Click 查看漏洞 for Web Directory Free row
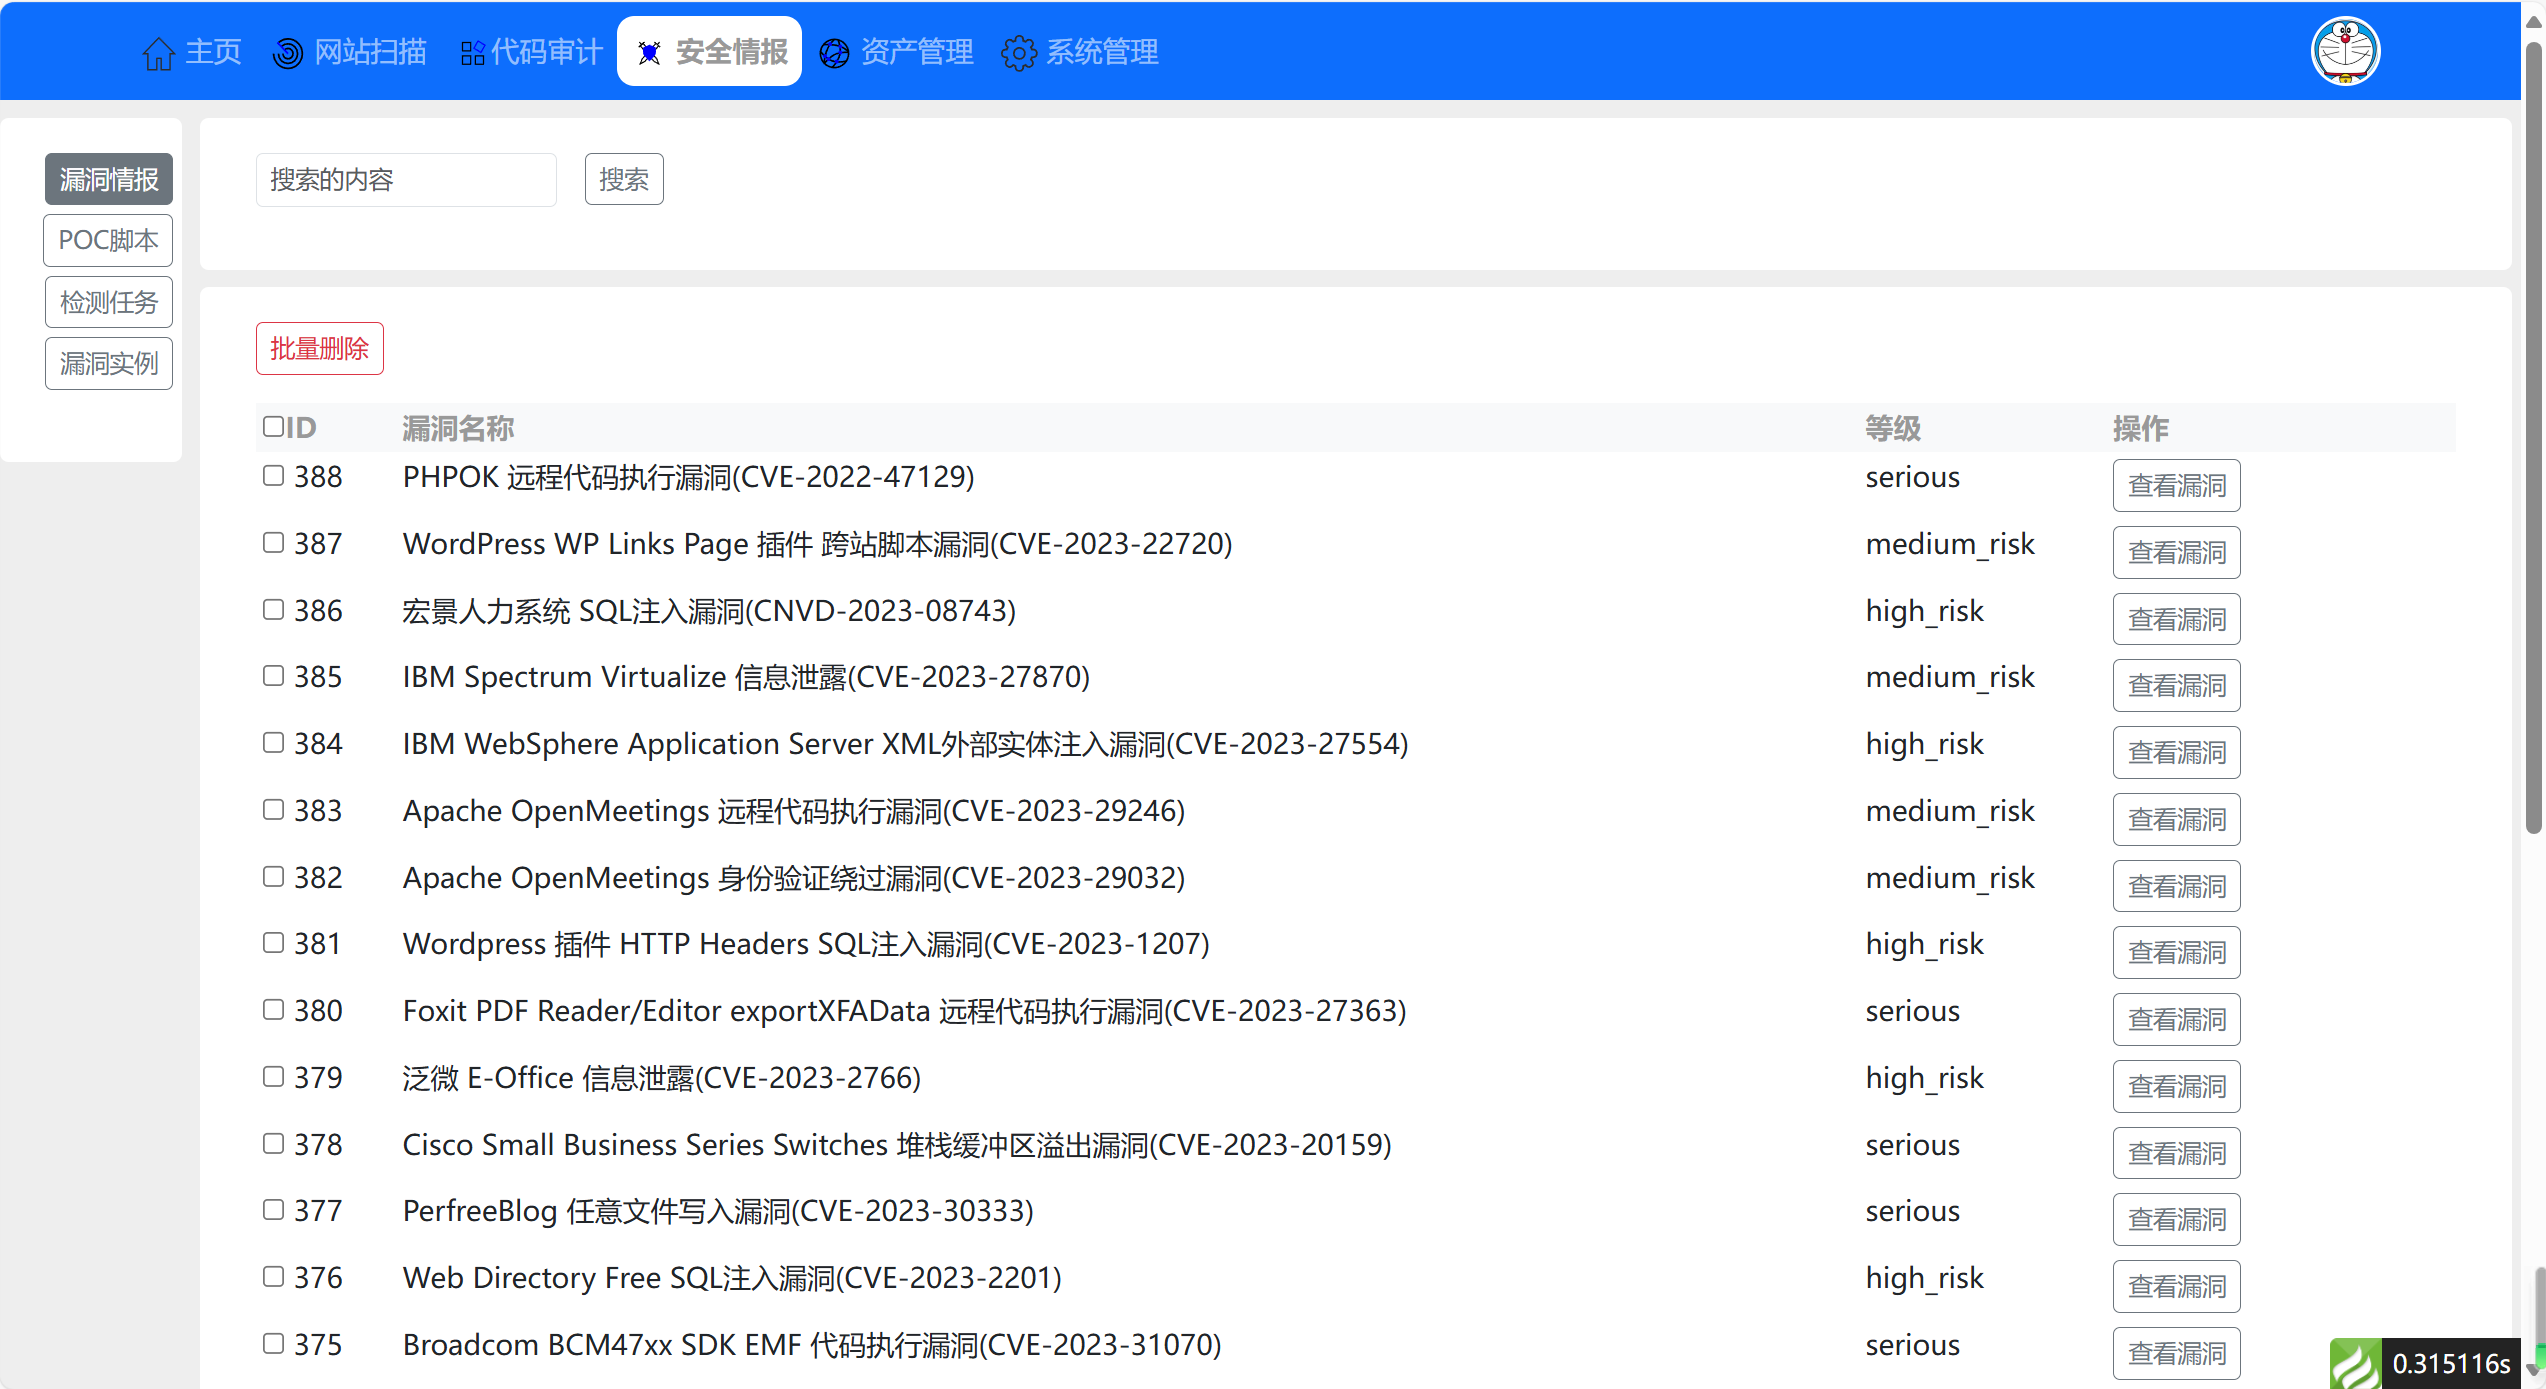This screenshot has width=2546, height=1389. click(x=2176, y=1286)
